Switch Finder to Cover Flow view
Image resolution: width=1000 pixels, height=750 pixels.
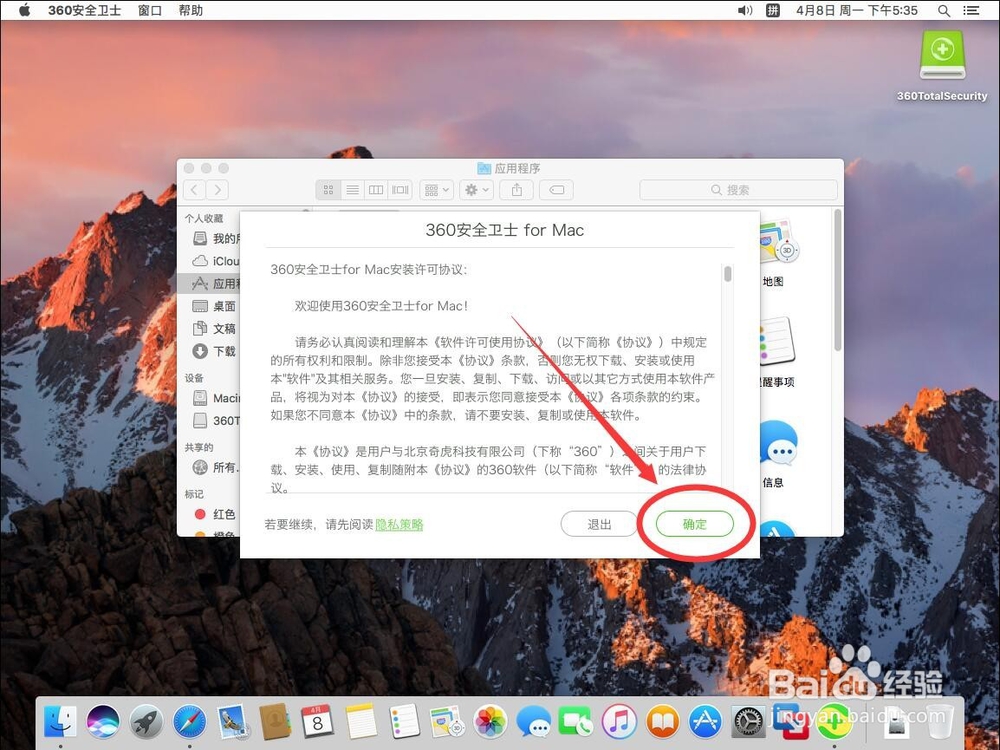400,189
